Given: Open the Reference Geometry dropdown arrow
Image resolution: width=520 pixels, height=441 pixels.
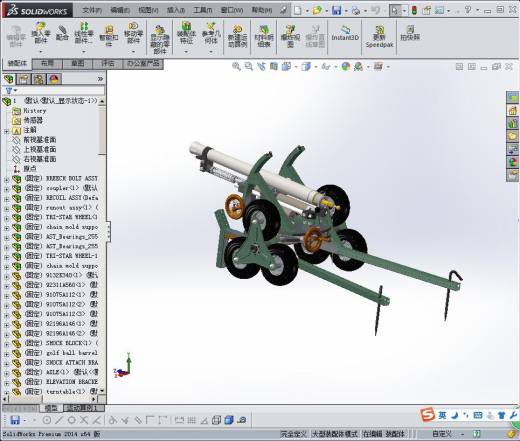Looking at the screenshot, I should (211, 52).
